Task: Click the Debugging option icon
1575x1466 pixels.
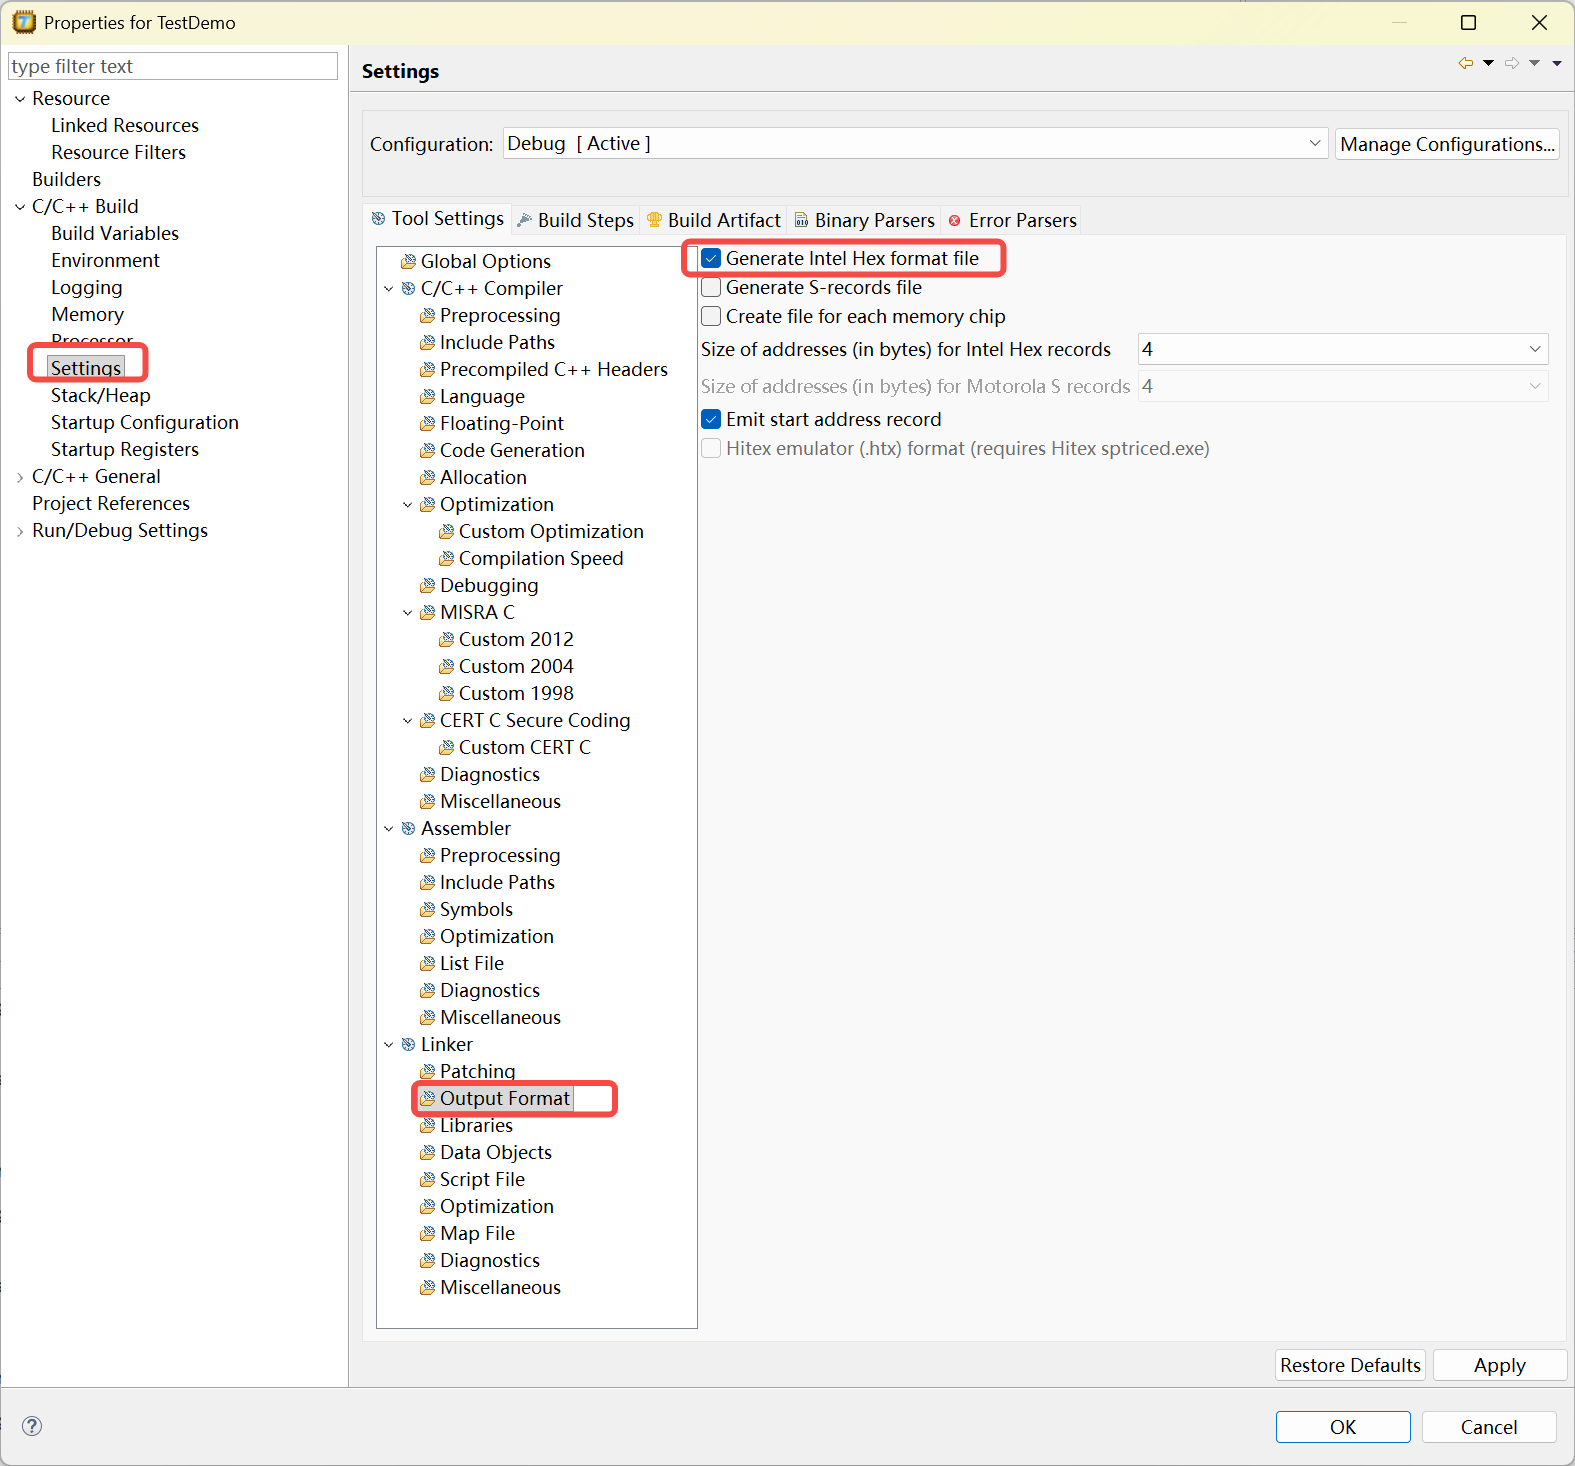Action: (x=427, y=586)
